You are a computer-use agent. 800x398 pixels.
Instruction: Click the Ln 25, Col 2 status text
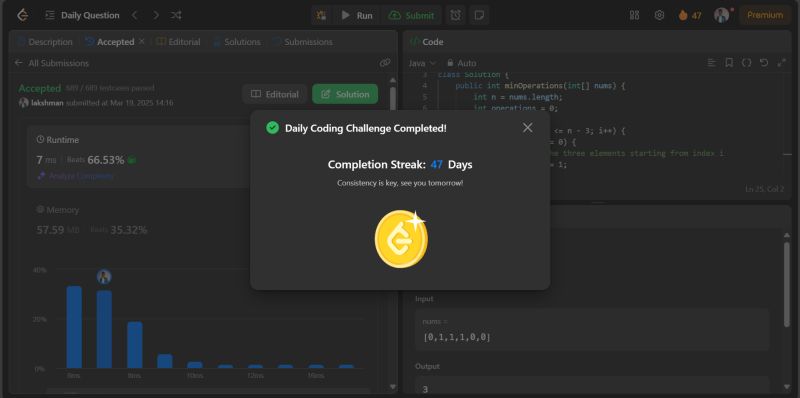click(x=764, y=189)
